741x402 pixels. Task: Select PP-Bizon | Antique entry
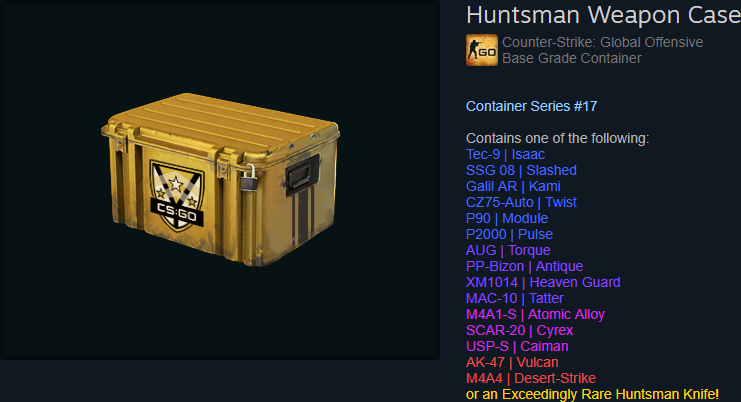[525, 266]
